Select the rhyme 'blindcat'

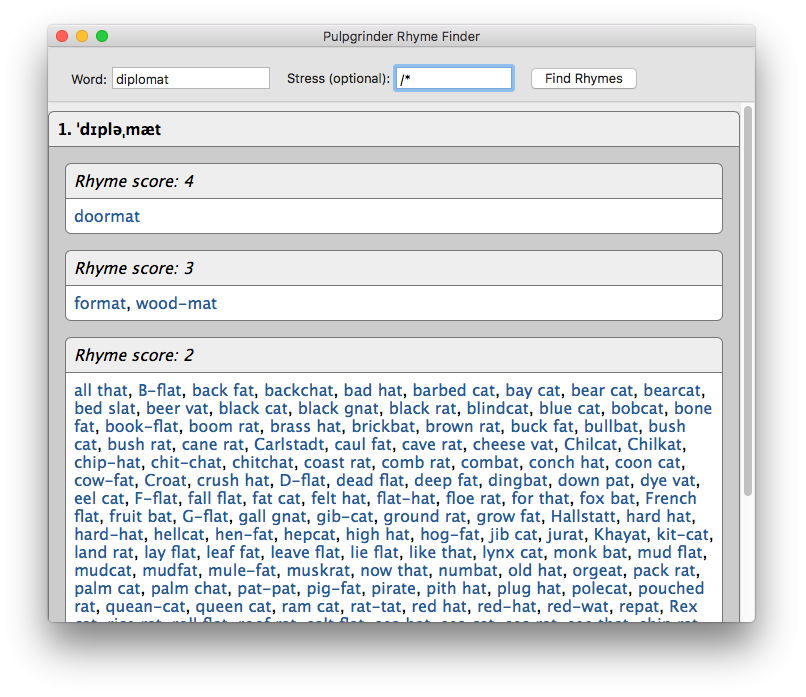click(x=498, y=409)
